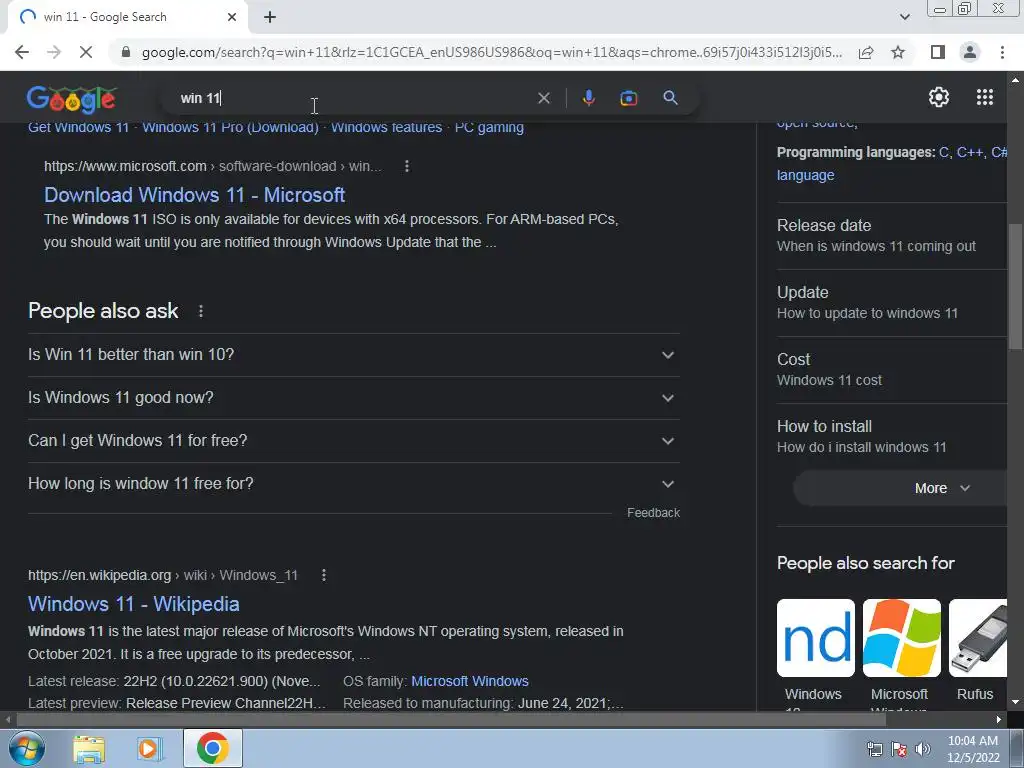Viewport: 1024px width, 768px height.
Task: Open Windows Explorer from taskbar
Action: coord(89,749)
